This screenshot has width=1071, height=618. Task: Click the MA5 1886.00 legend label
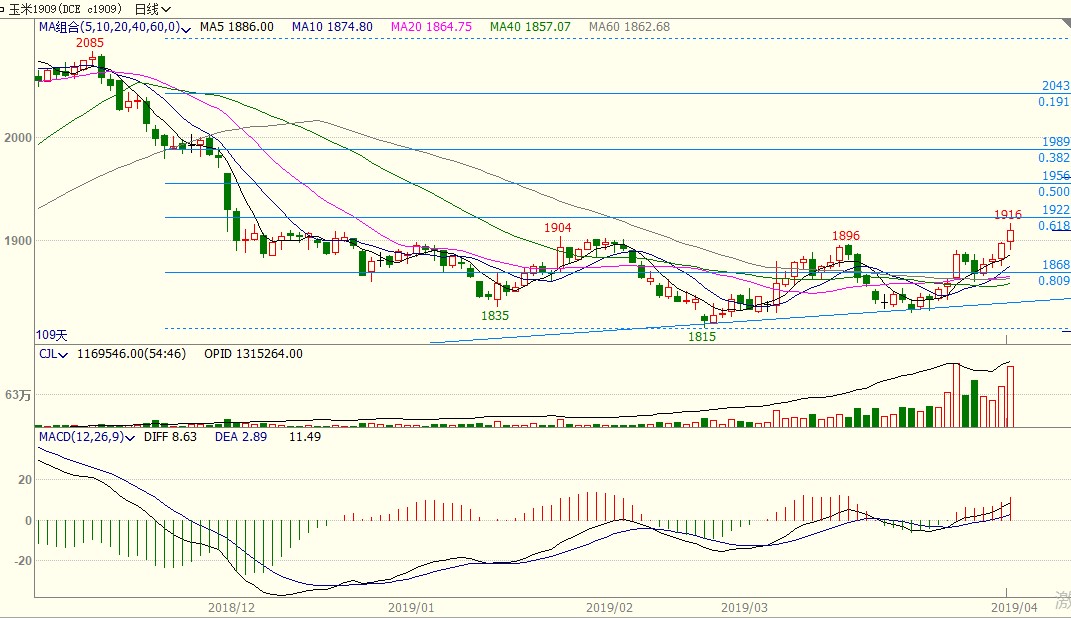[237, 27]
